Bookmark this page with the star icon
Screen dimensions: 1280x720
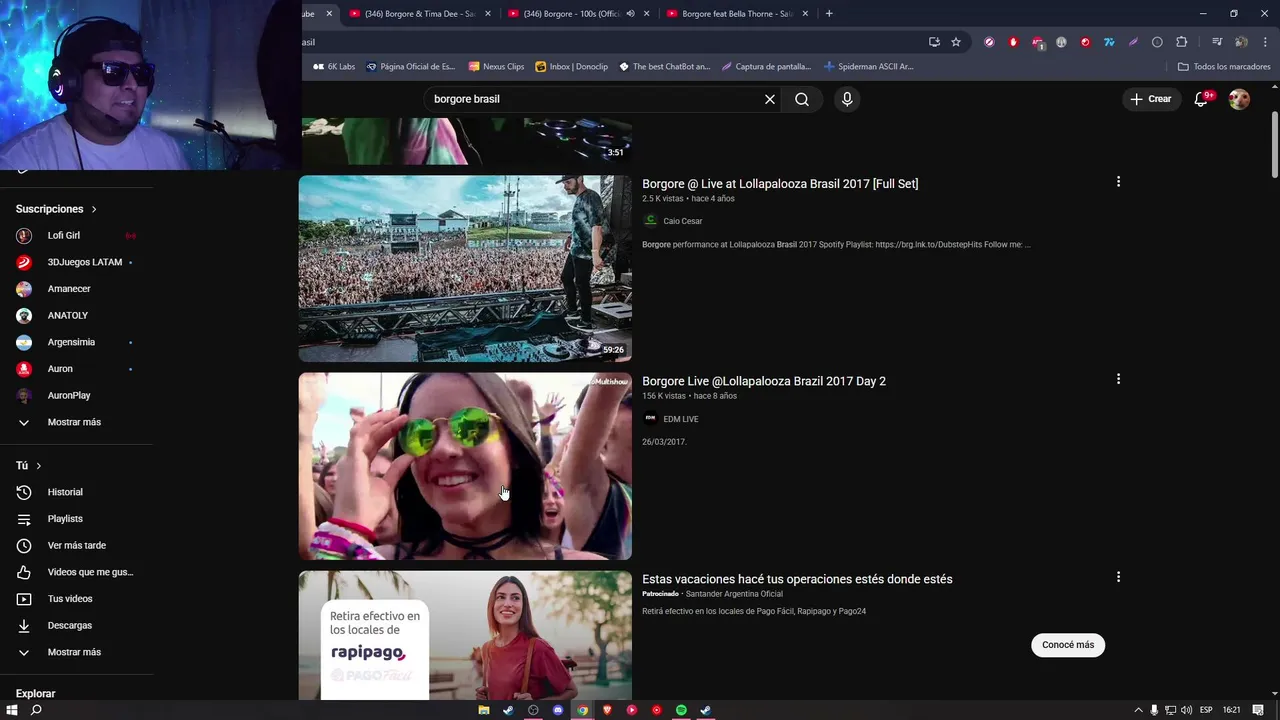coord(956,42)
